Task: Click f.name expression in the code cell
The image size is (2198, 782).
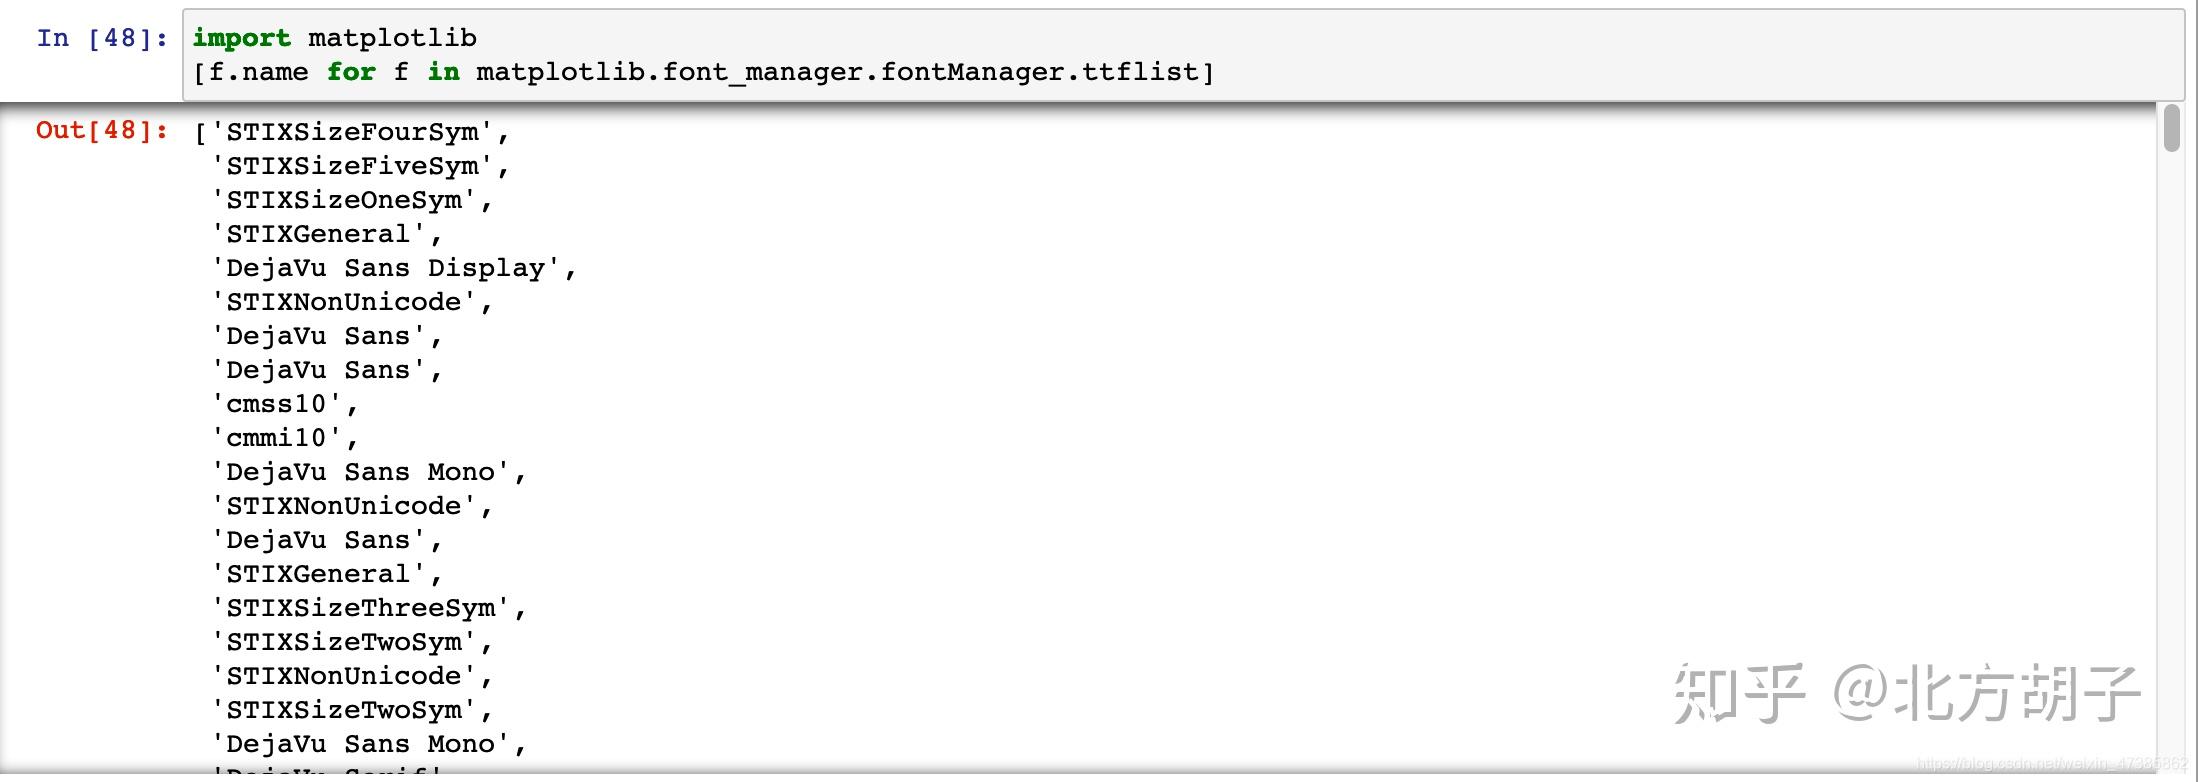Action: (x=258, y=72)
